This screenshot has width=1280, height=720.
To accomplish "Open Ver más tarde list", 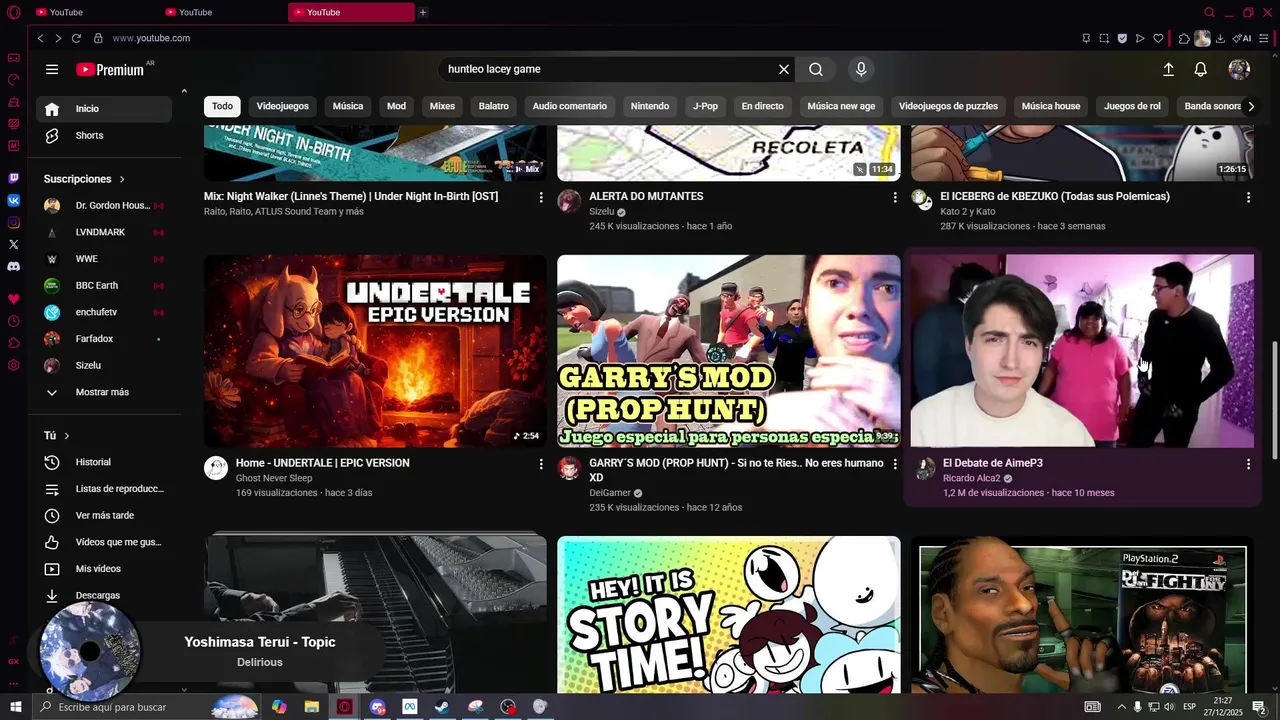I will 104,515.
